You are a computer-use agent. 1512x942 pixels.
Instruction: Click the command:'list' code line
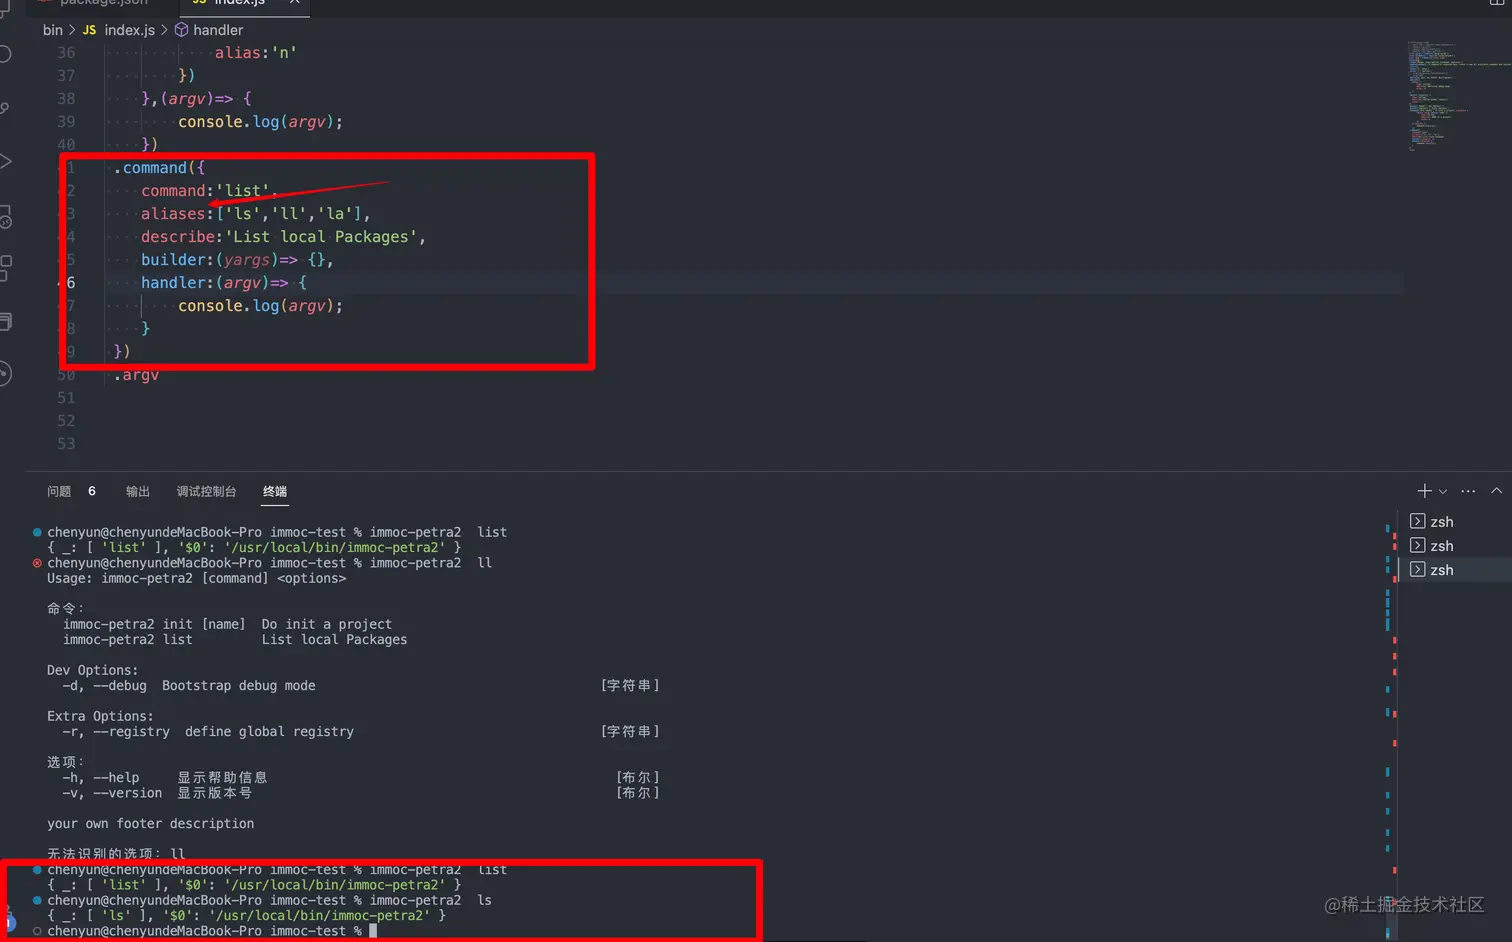click(209, 191)
